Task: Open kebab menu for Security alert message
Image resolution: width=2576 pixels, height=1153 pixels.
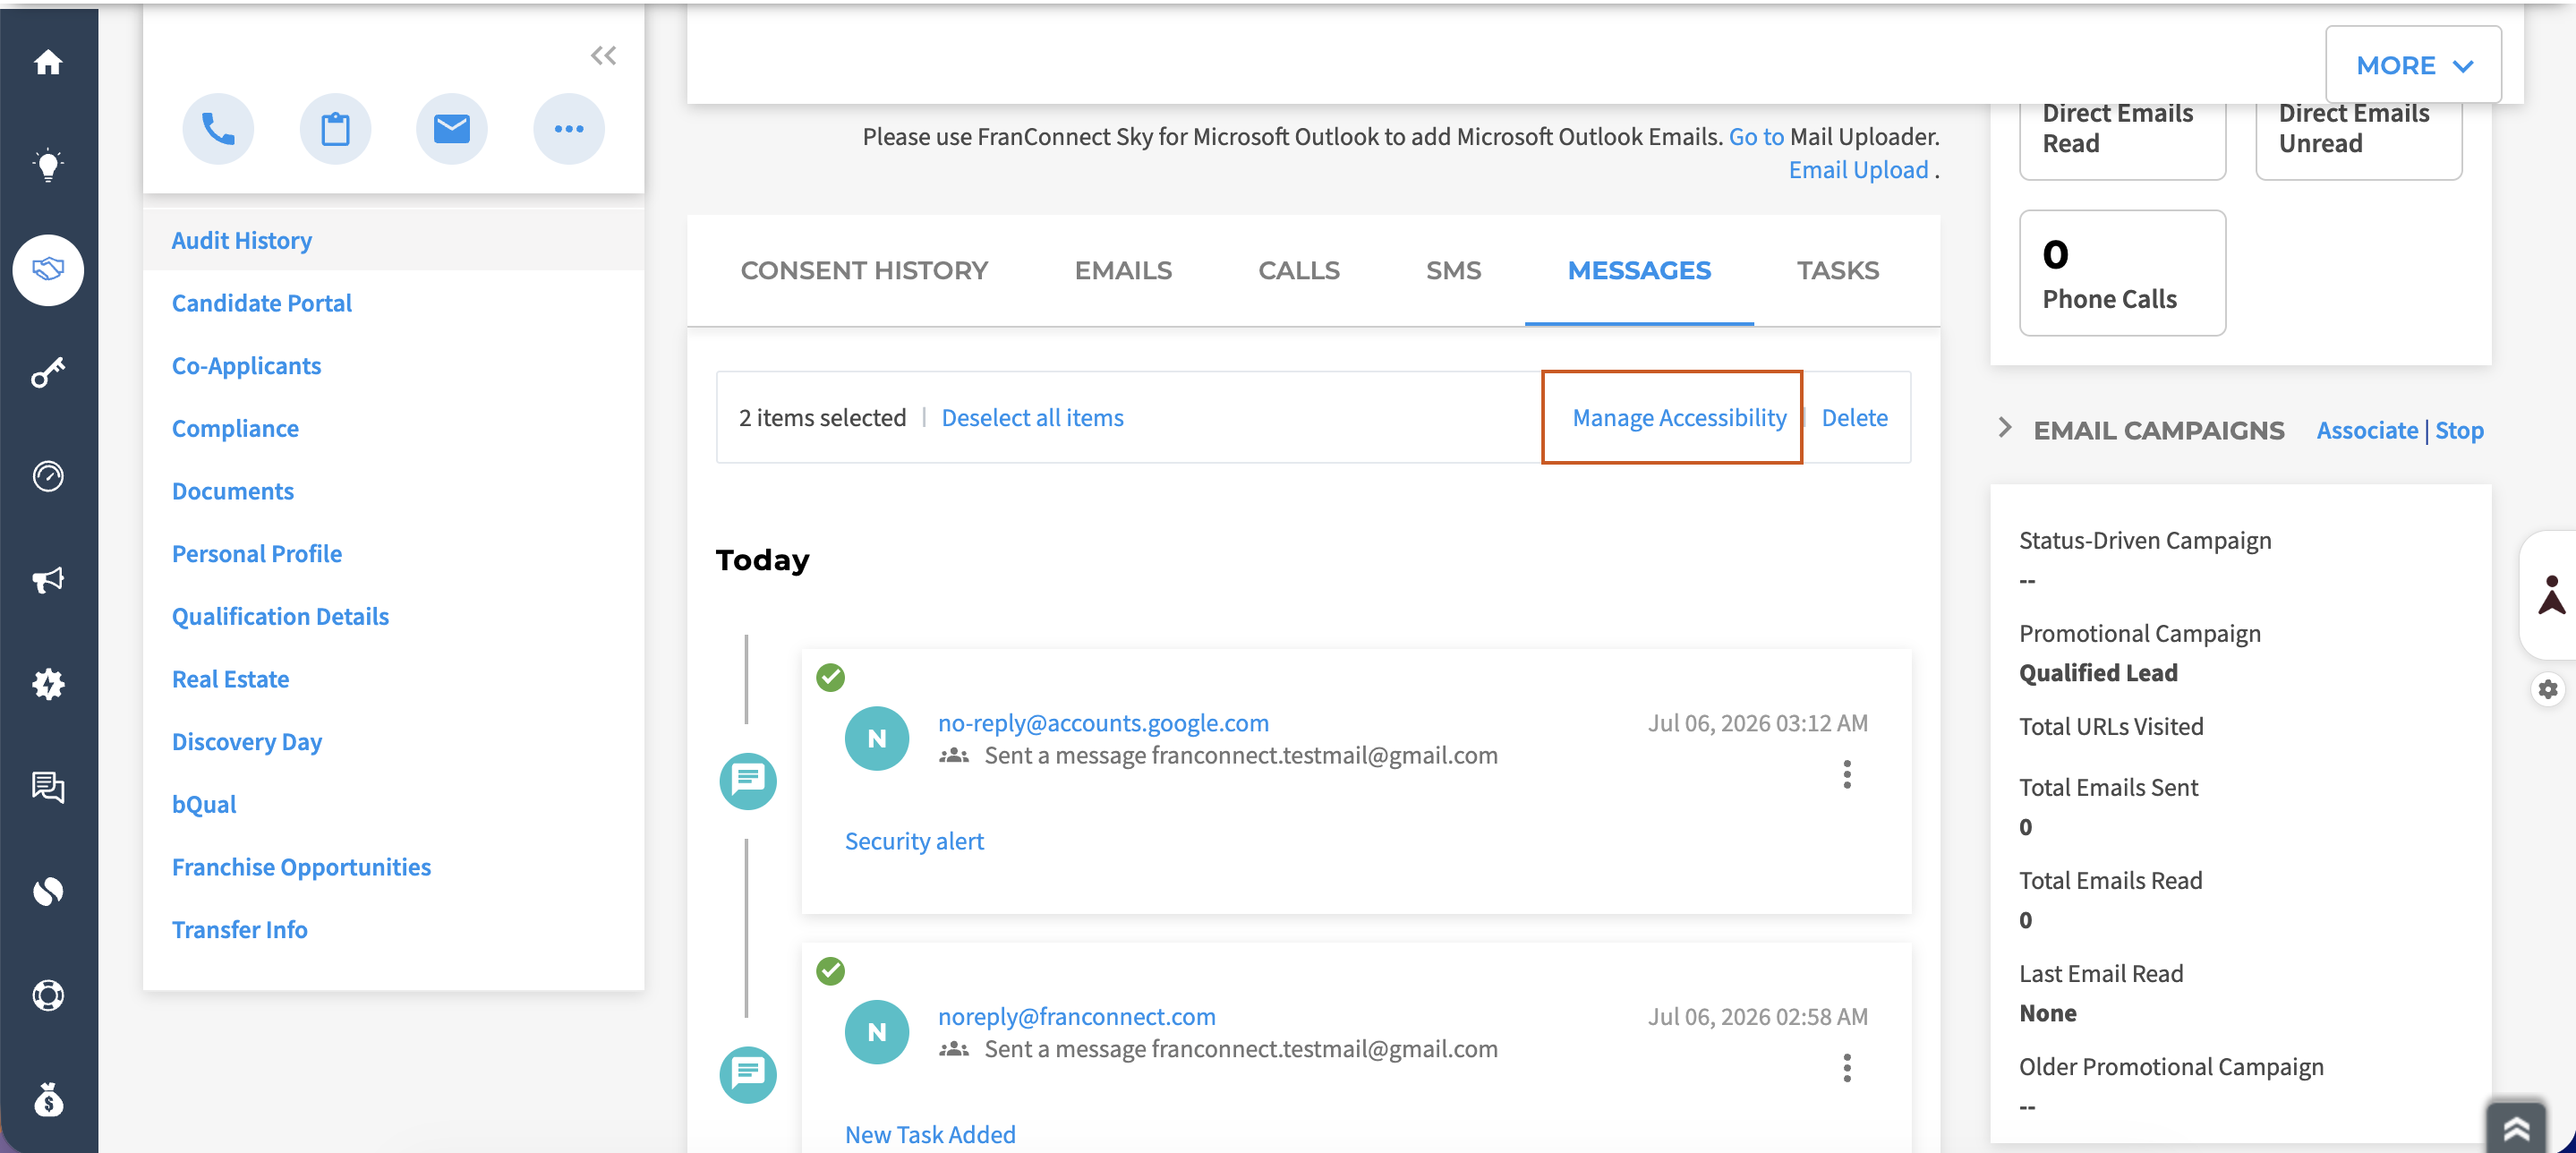Action: point(1847,774)
